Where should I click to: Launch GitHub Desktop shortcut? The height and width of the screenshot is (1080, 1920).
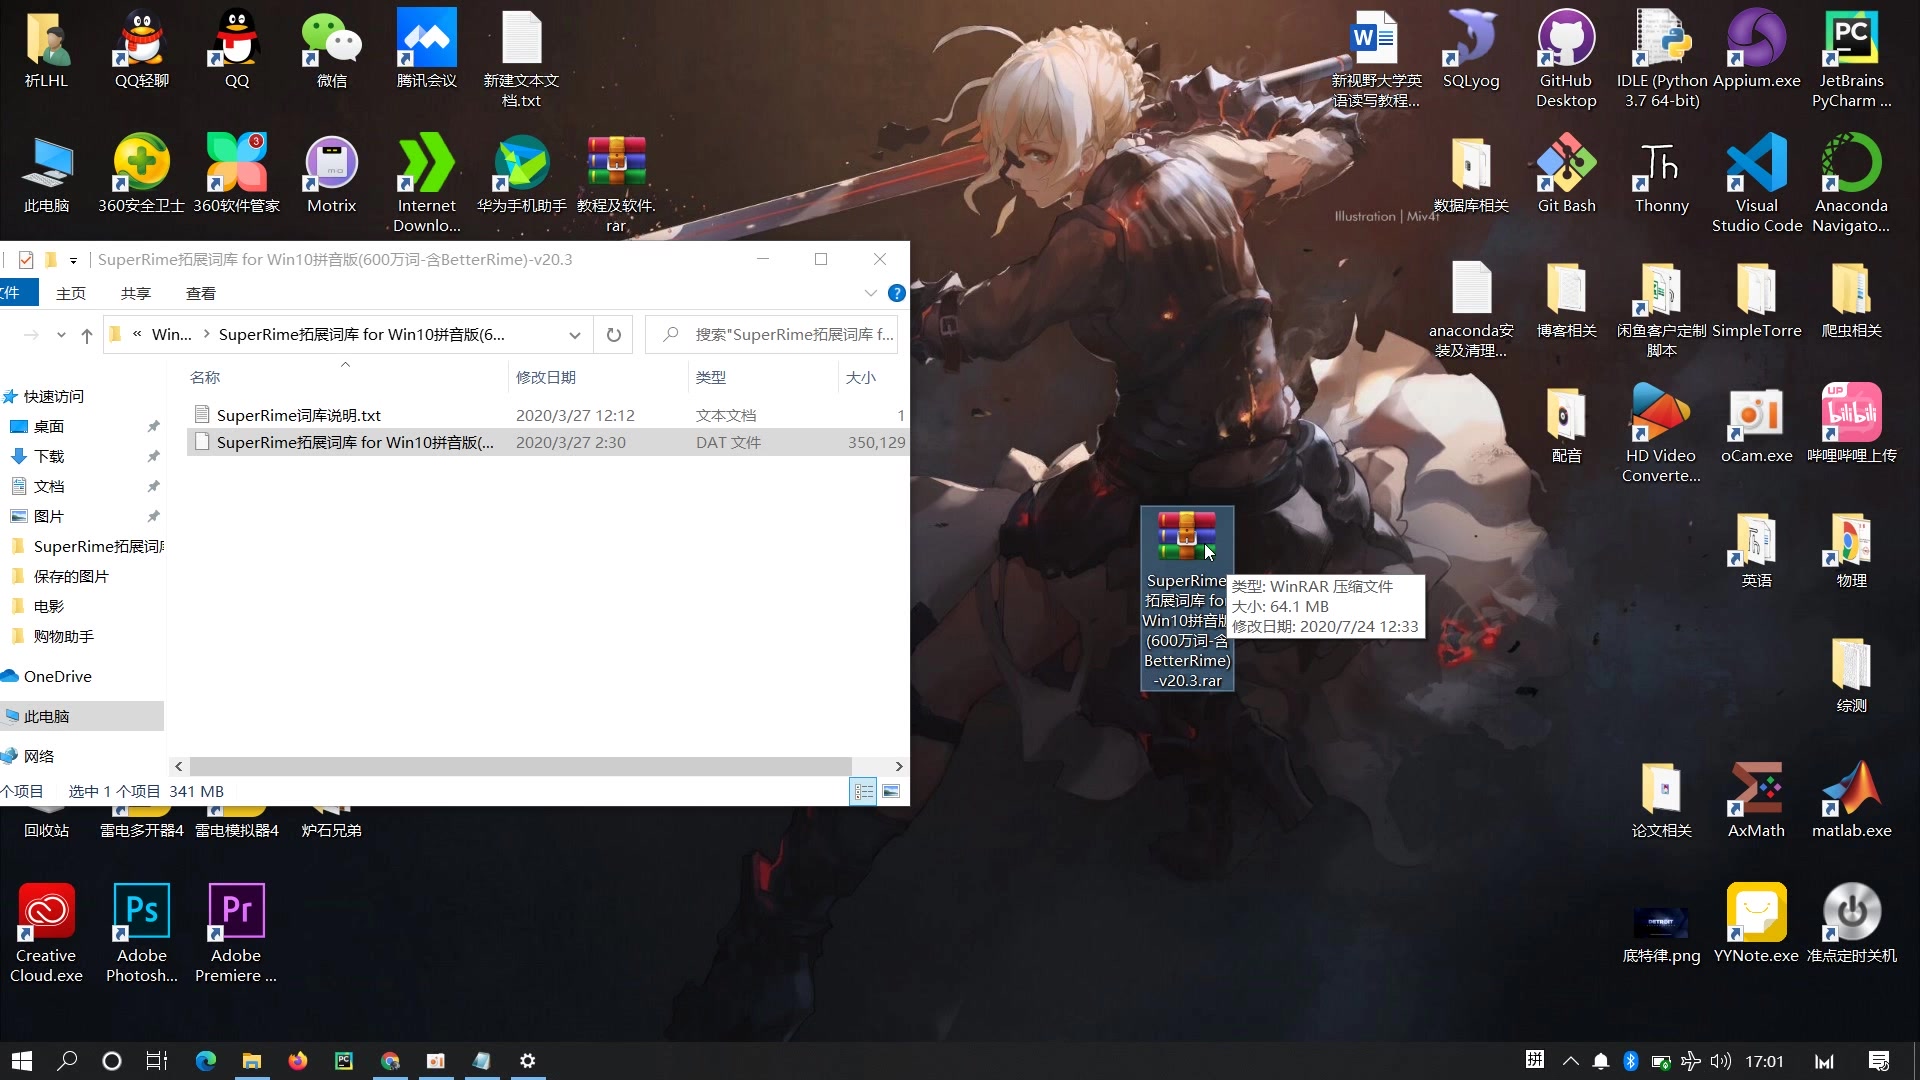point(1566,58)
